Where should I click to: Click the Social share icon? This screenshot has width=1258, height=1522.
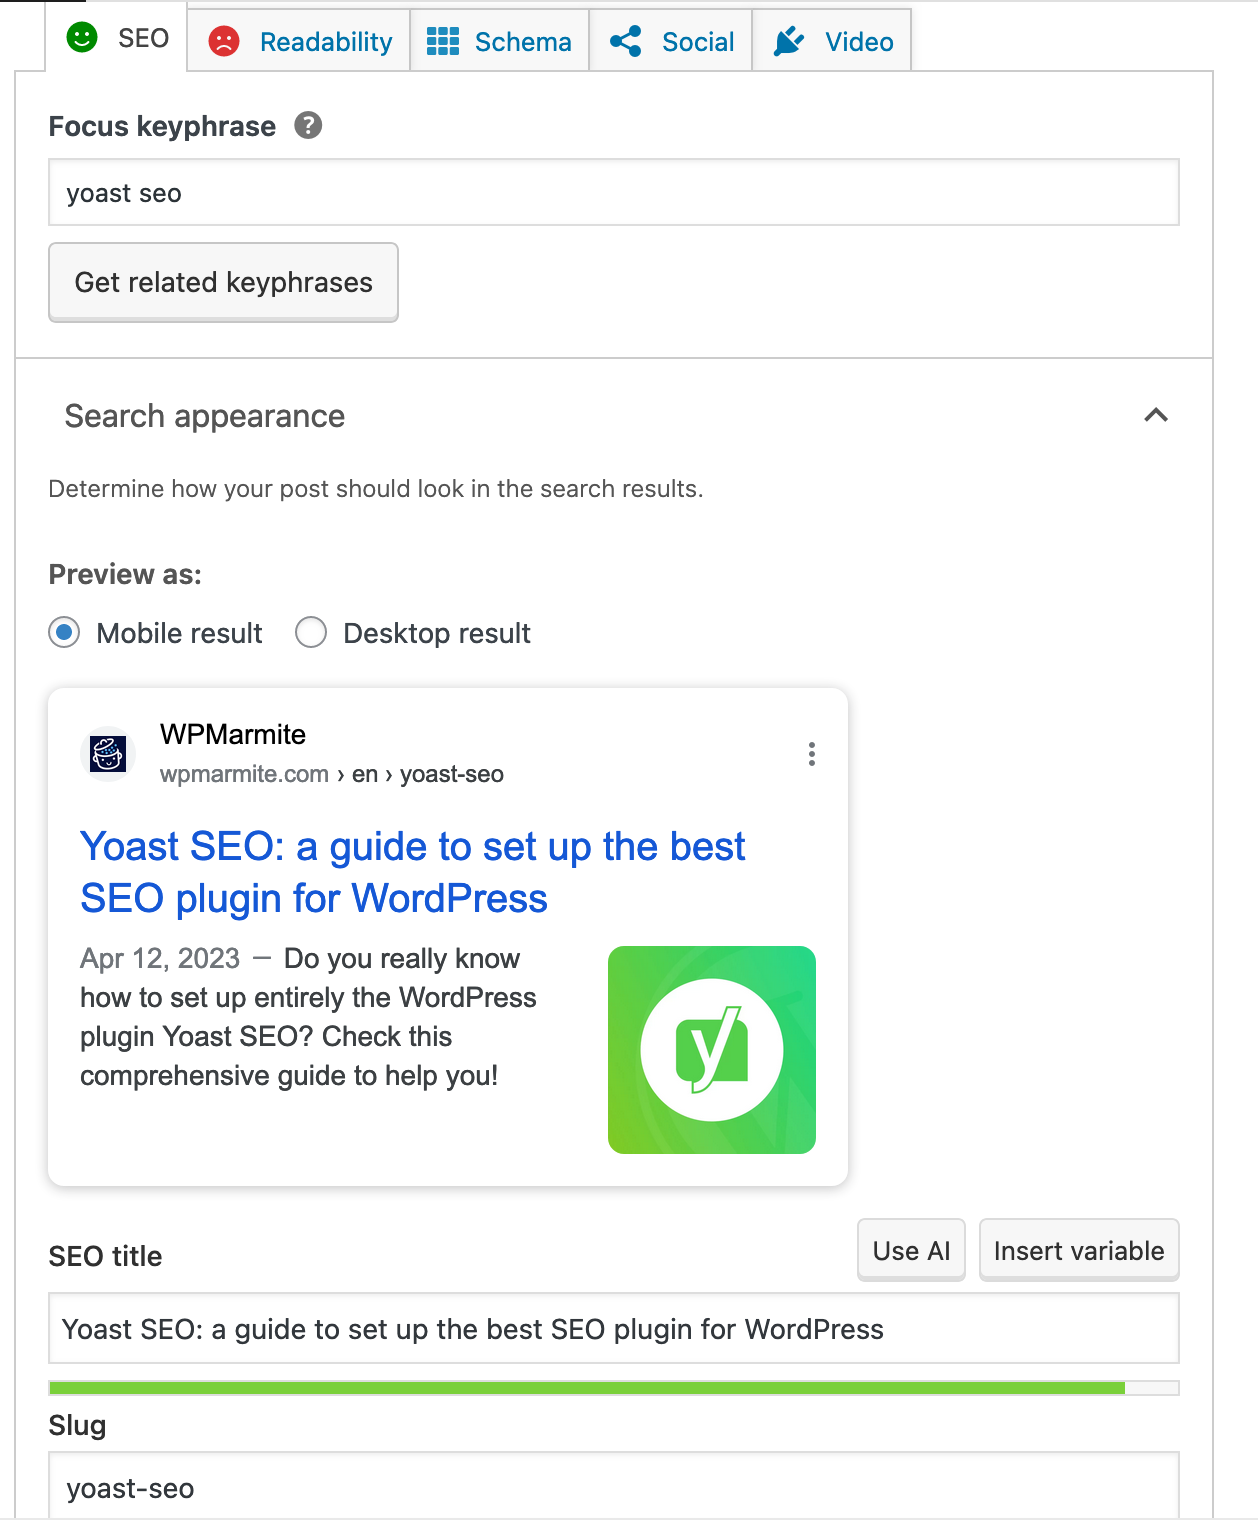626,40
